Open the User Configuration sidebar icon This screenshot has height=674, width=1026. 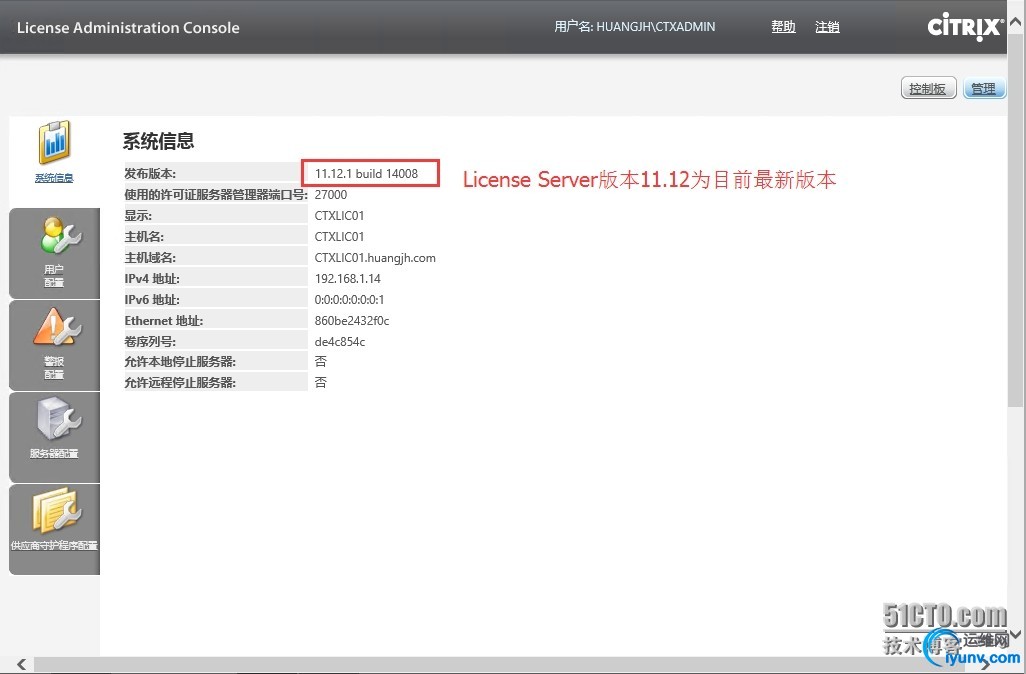(x=60, y=236)
